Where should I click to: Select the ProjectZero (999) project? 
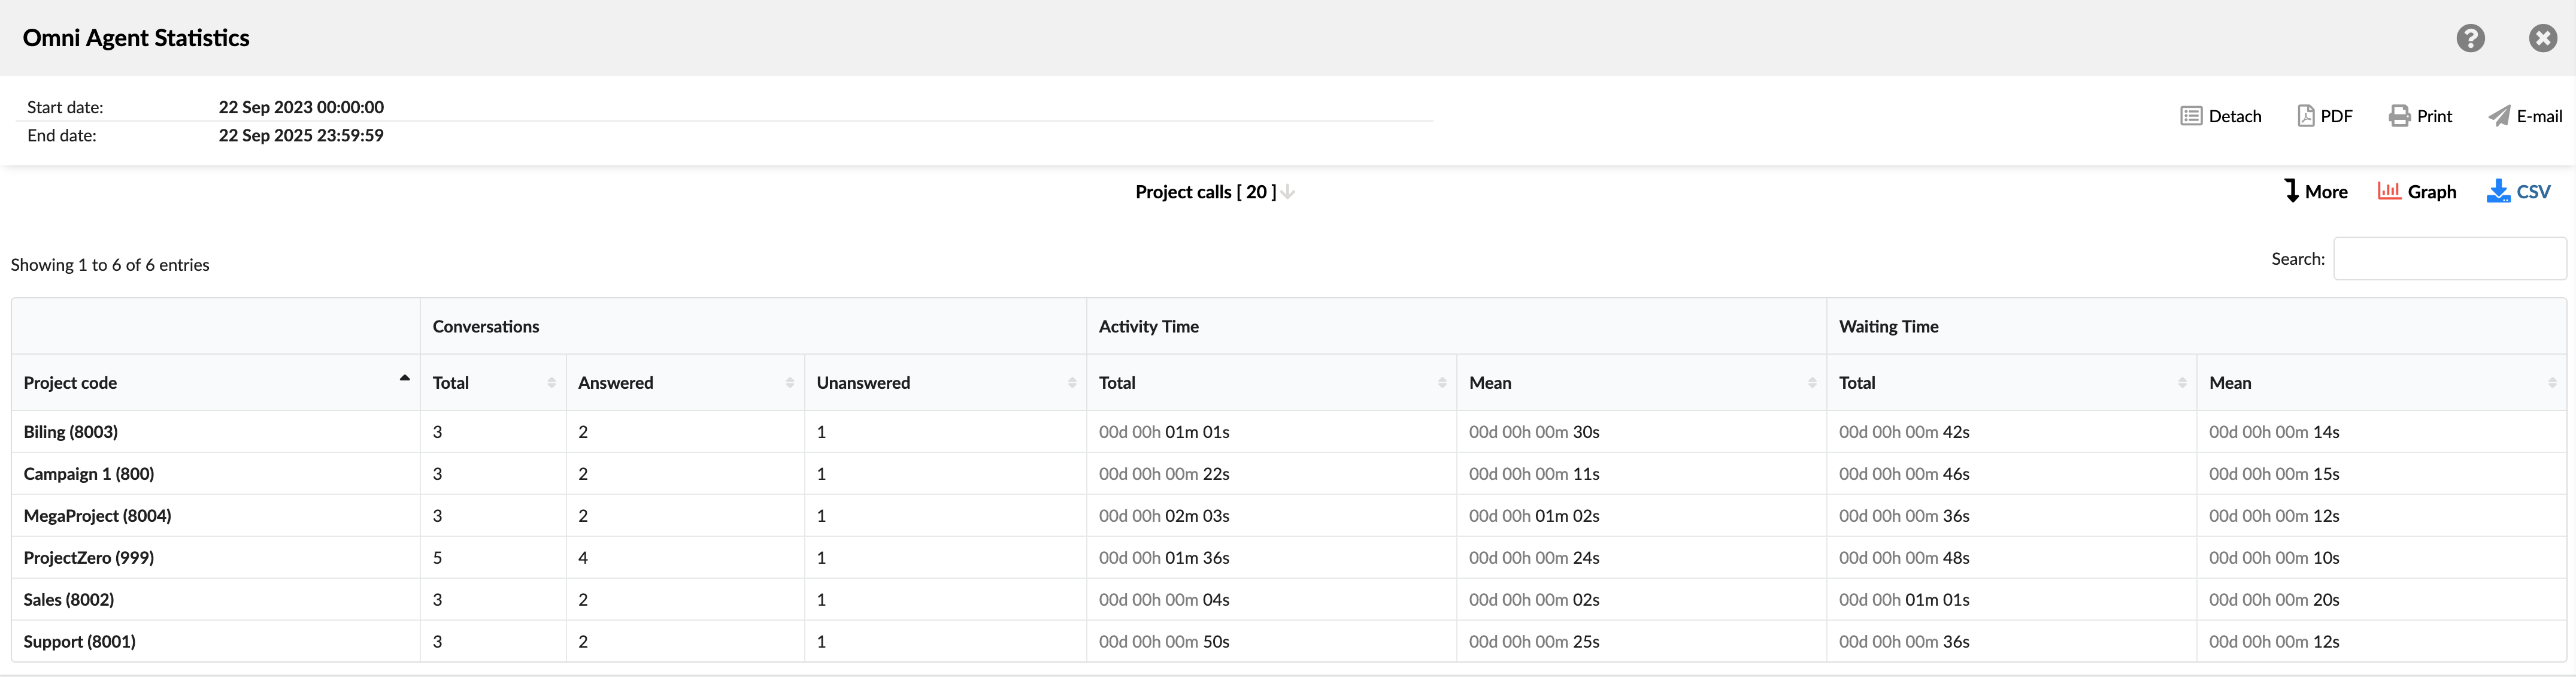click(x=88, y=557)
